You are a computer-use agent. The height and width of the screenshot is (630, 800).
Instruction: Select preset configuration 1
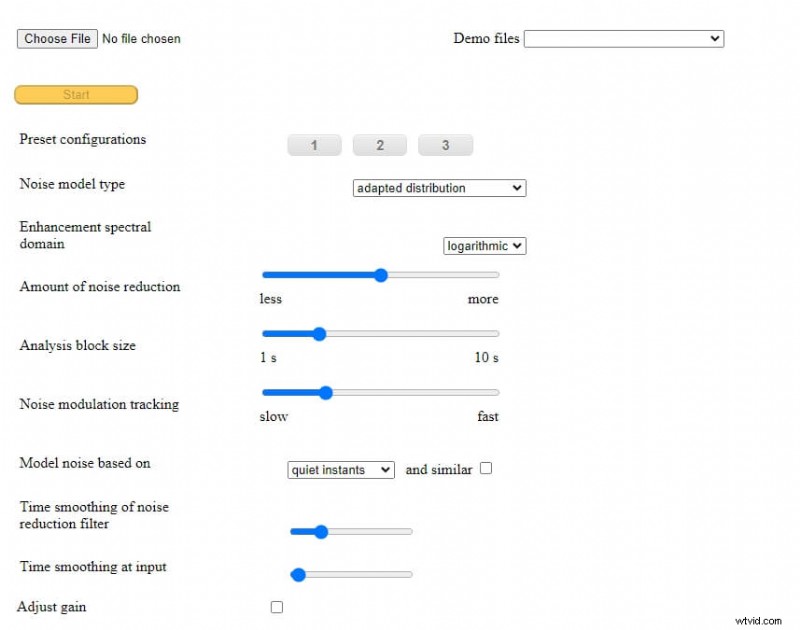[314, 146]
